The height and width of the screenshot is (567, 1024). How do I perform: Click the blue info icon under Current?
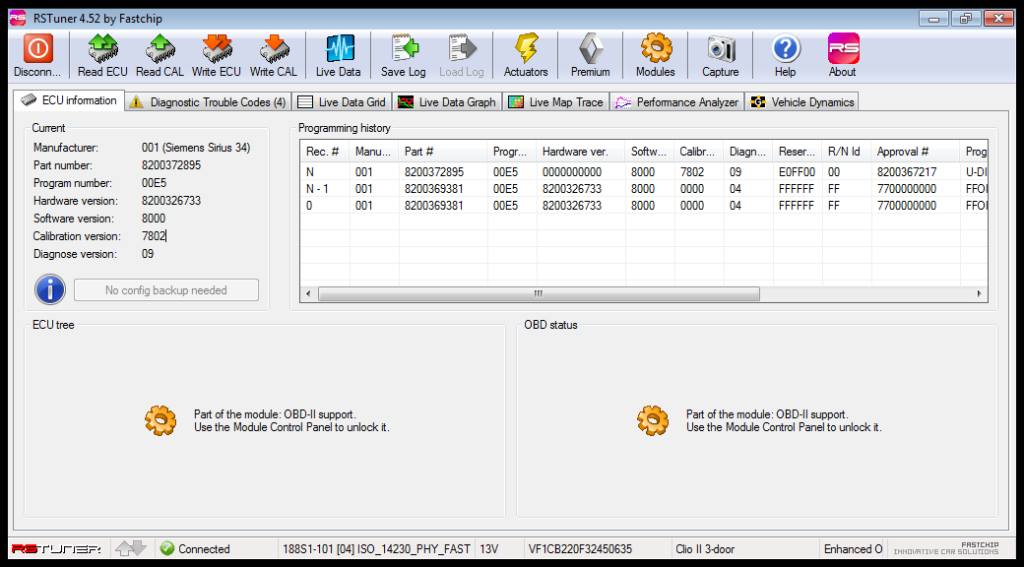[50, 290]
